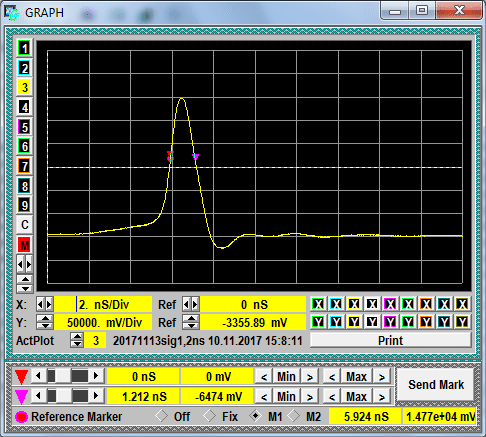Select plot channel 4 button
The height and width of the screenshot is (437, 486).
click(24, 107)
